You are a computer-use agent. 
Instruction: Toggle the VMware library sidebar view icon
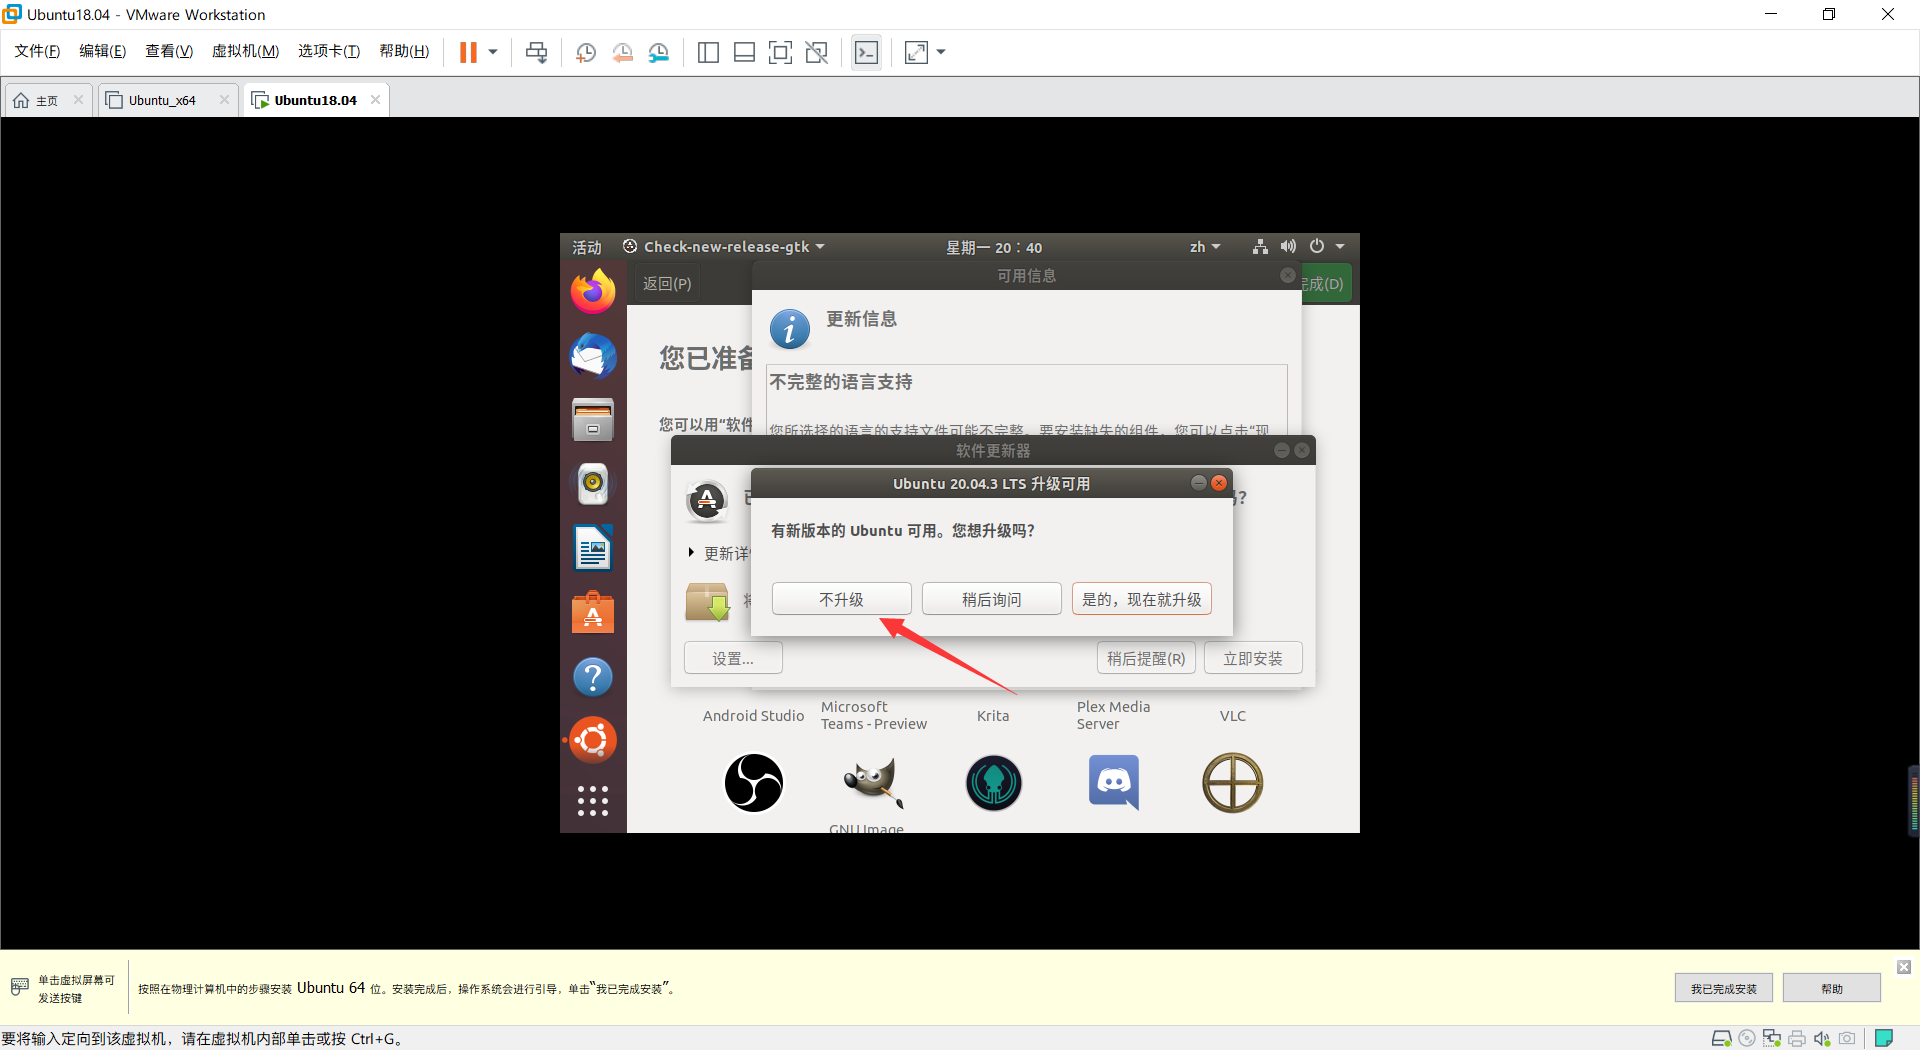pyautogui.click(x=708, y=52)
